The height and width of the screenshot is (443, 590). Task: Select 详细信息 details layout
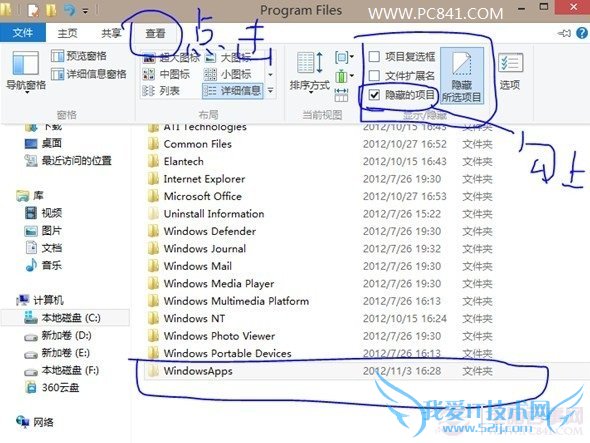click(x=232, y=91)
